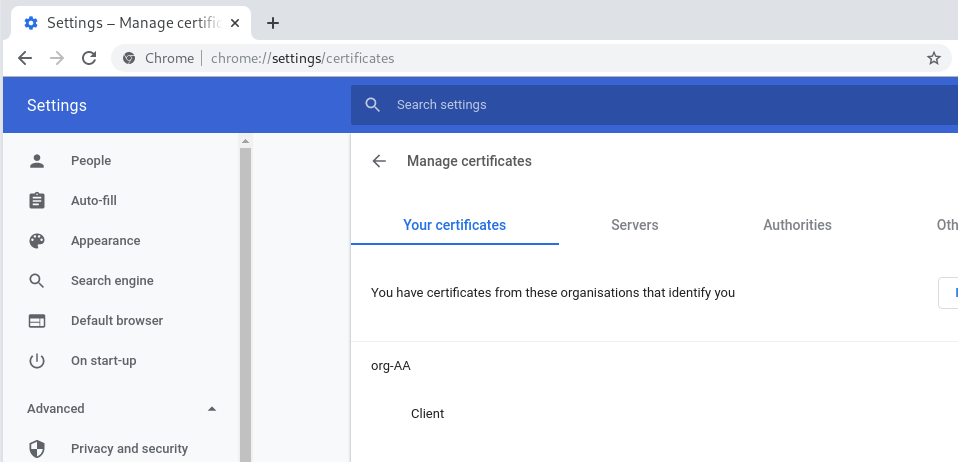Click the Default browser window icon

[x=37, y=321]
